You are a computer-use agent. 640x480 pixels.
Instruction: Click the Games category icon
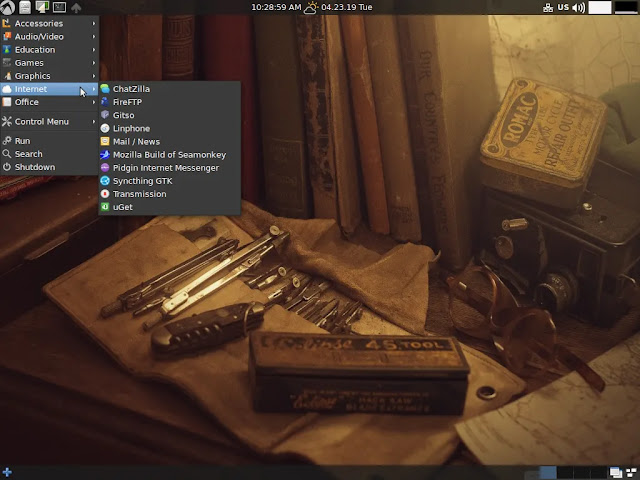7,62
